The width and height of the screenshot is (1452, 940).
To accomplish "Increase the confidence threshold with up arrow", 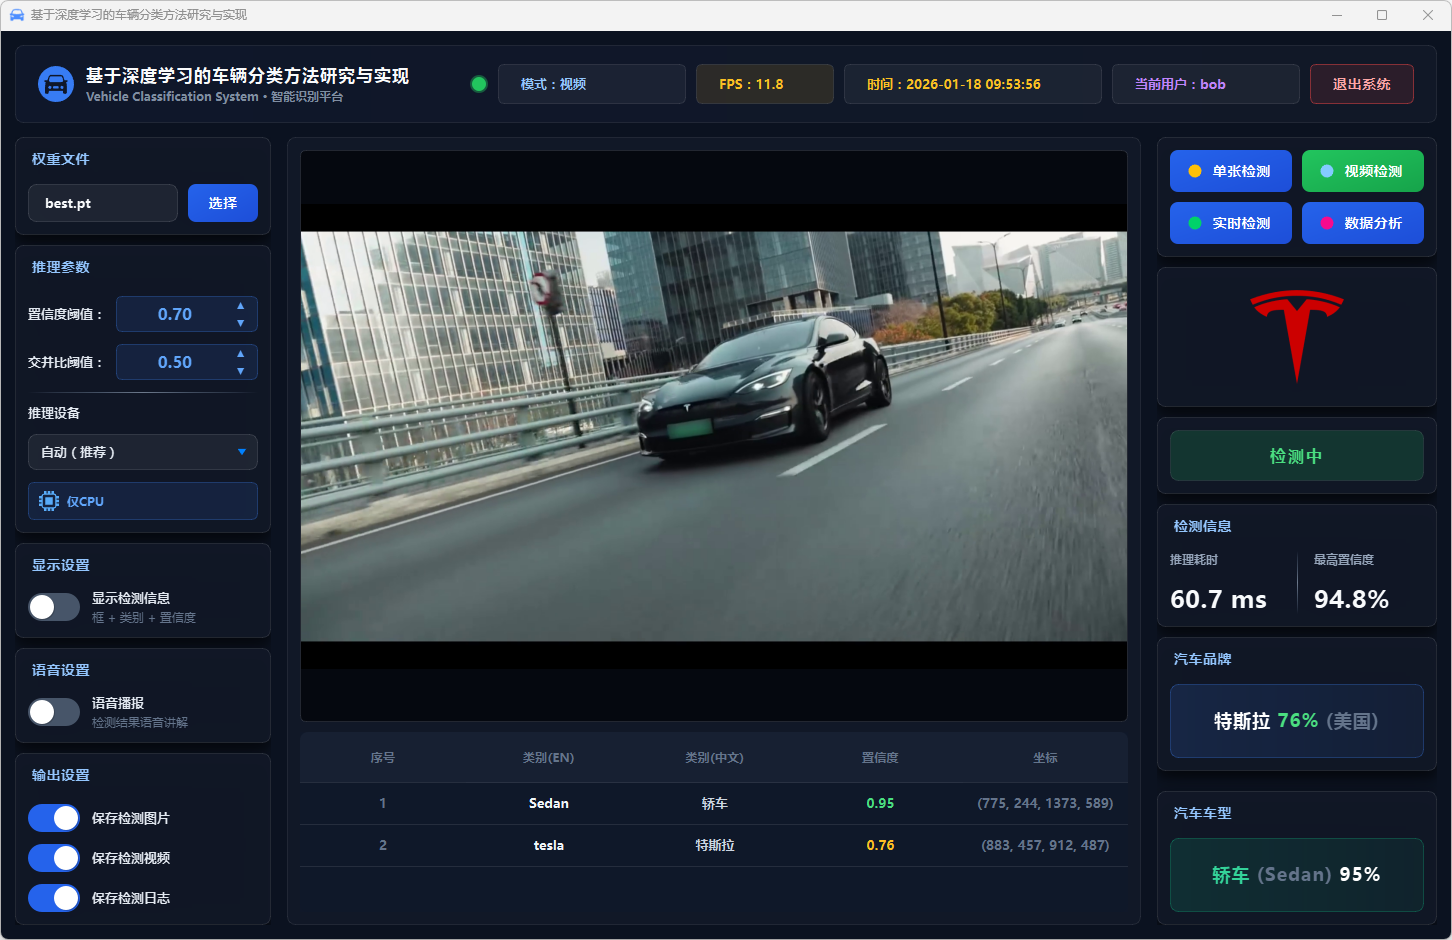I will (x=240, y=306).
